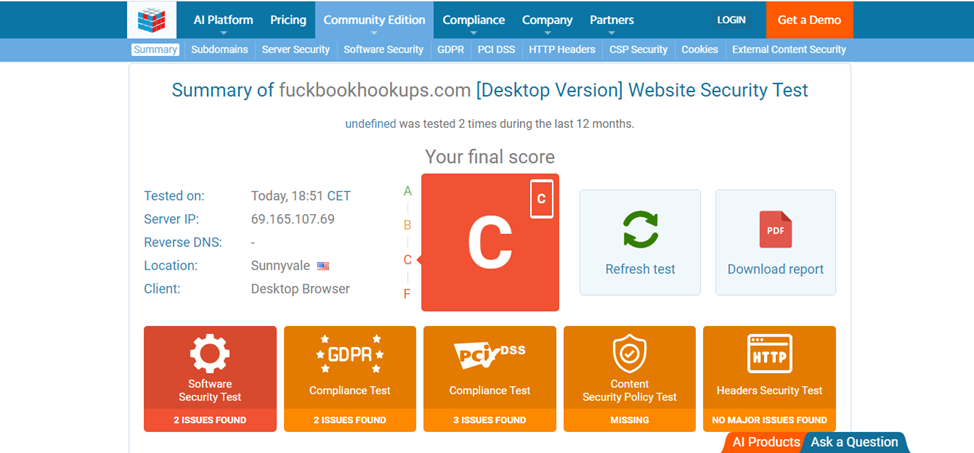The width and height of the screenshot is (974, 453).
Task: Expand the Compliance menu
Action: point(473,20)
